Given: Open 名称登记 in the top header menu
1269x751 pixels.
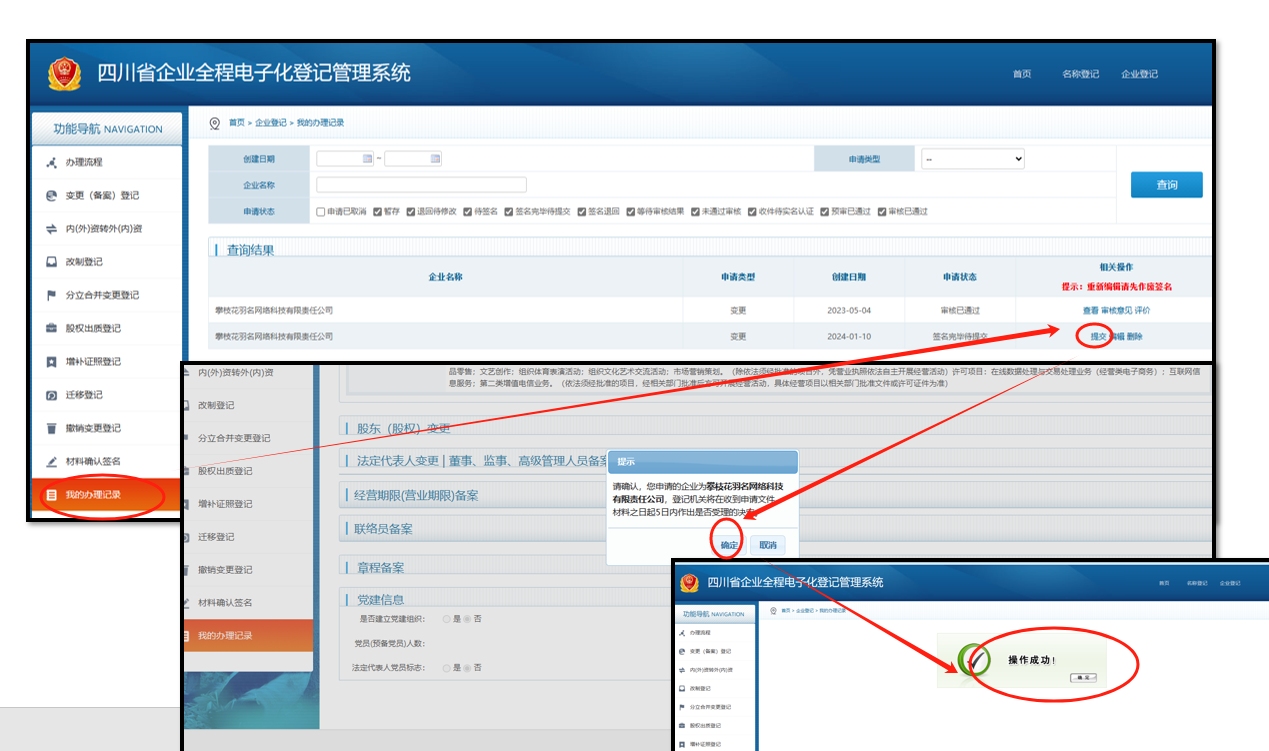Looking at the screenshot, I should coord(1080,75).
